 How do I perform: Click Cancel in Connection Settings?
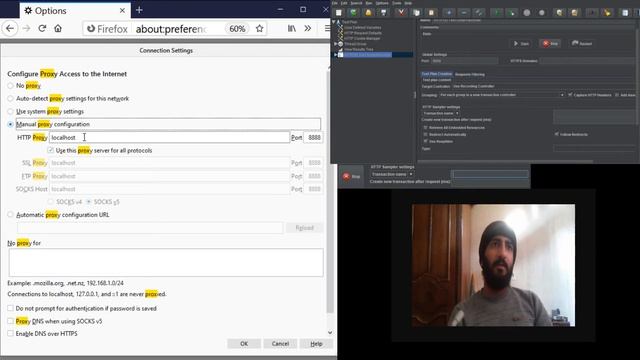point(280,344)
